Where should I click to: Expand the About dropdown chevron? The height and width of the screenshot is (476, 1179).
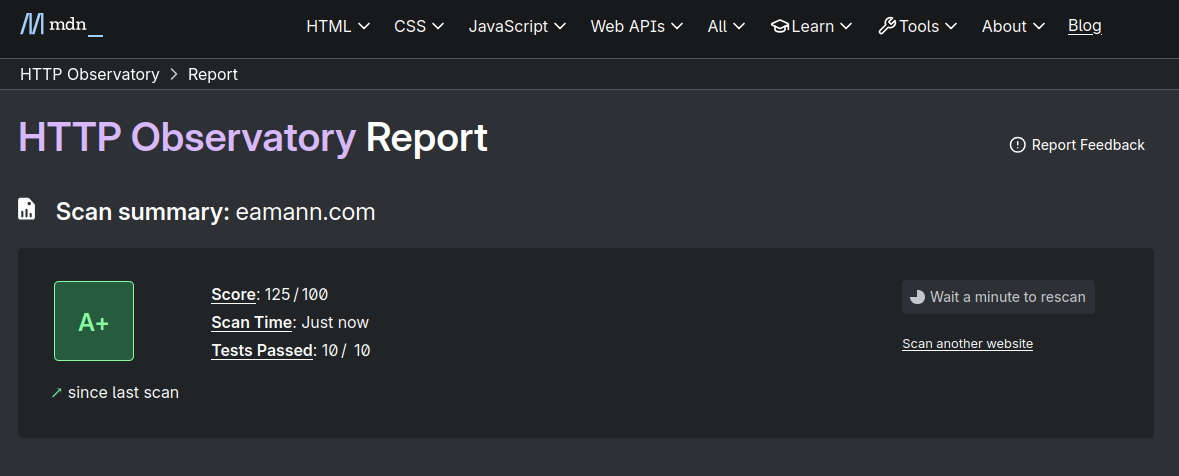(x=1039, y=26)
